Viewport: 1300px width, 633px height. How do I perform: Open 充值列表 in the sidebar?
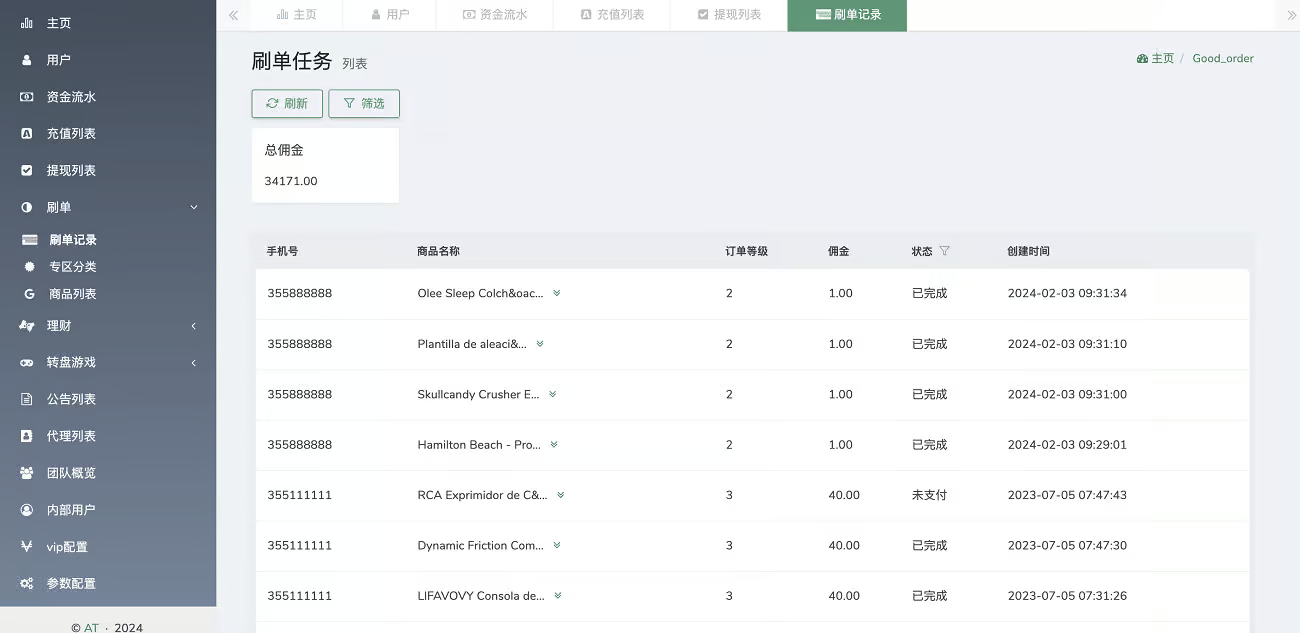point(71,134)
